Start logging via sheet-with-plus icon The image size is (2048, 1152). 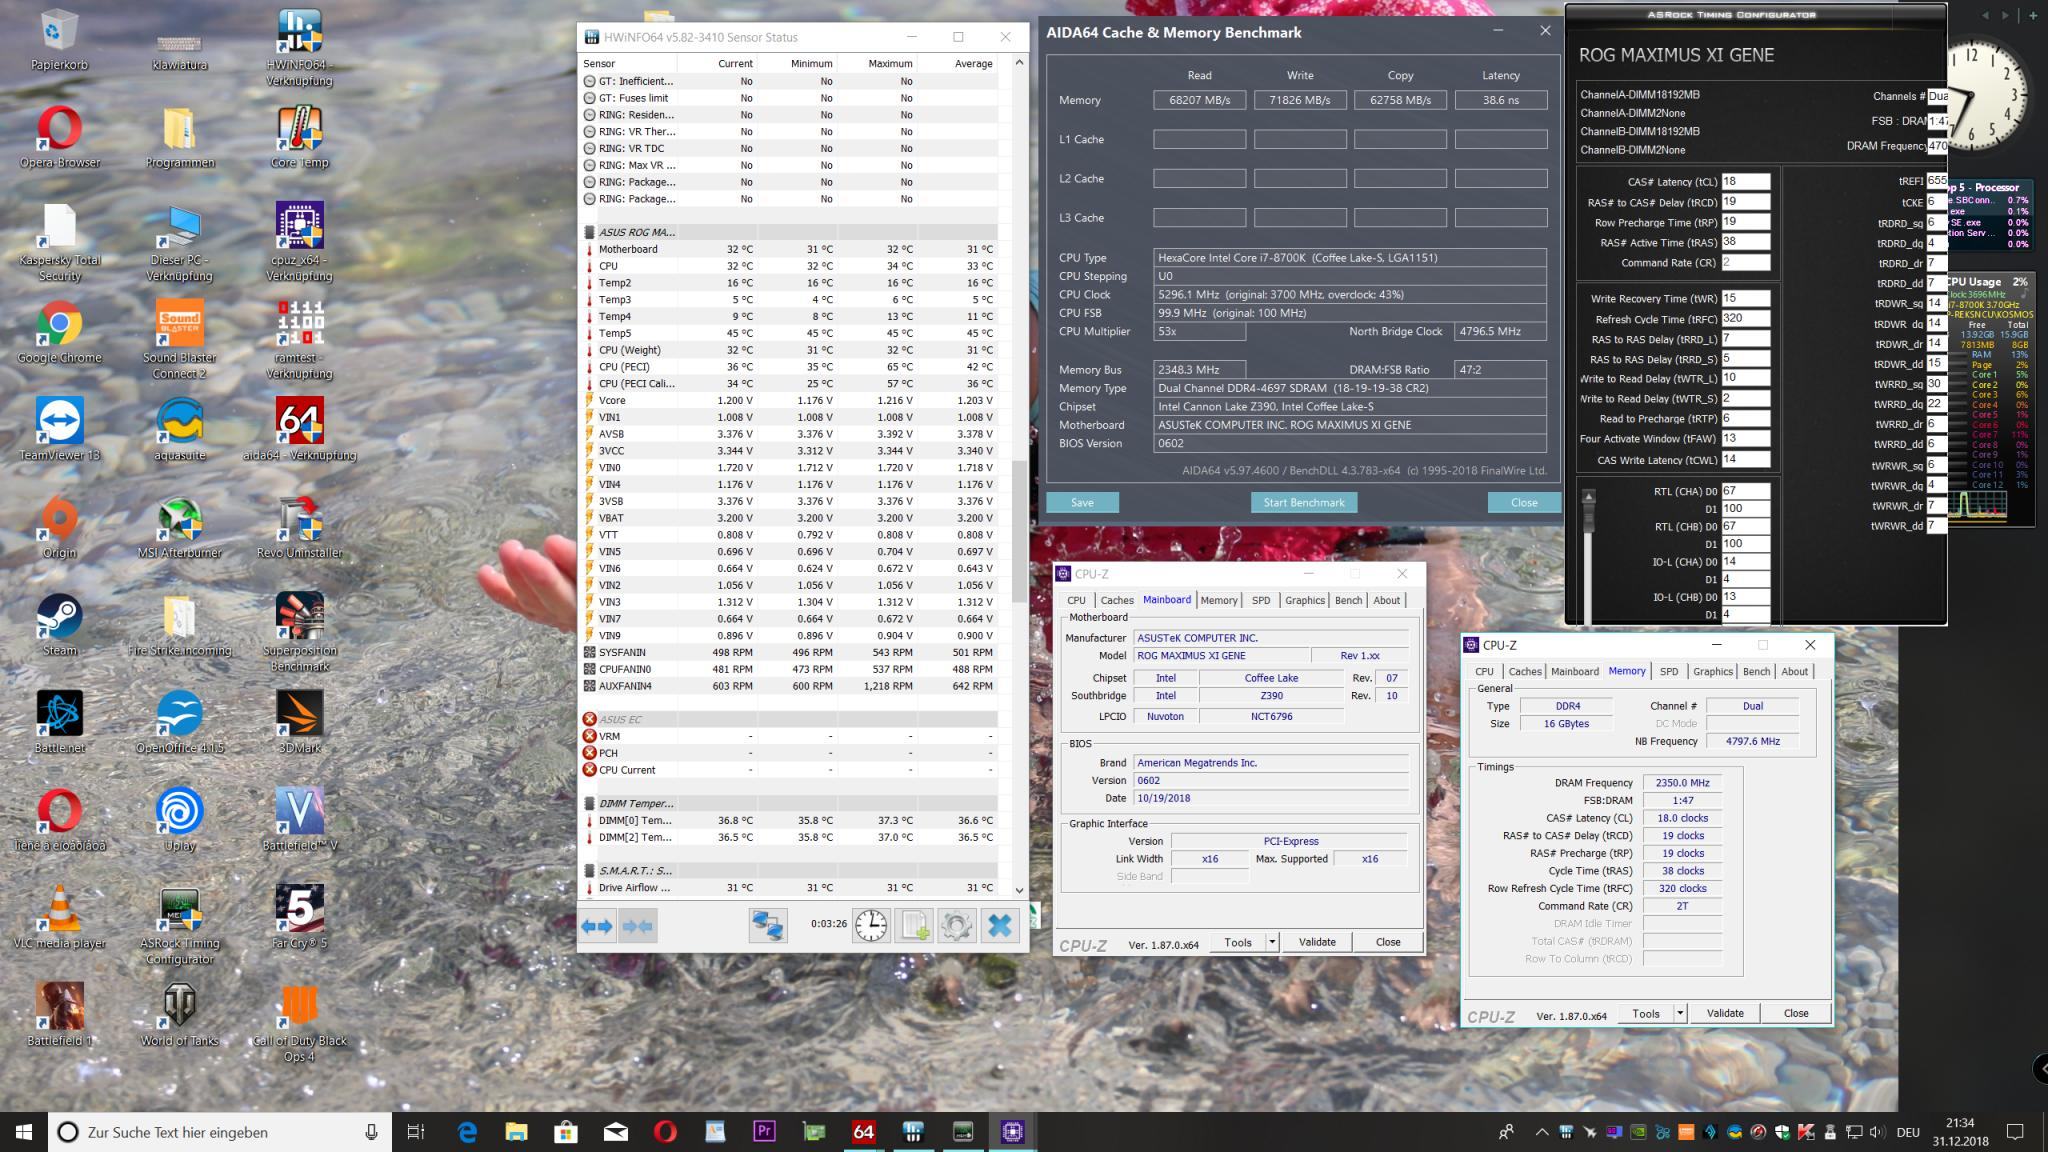pyautogui.click(x=915, y=926)
